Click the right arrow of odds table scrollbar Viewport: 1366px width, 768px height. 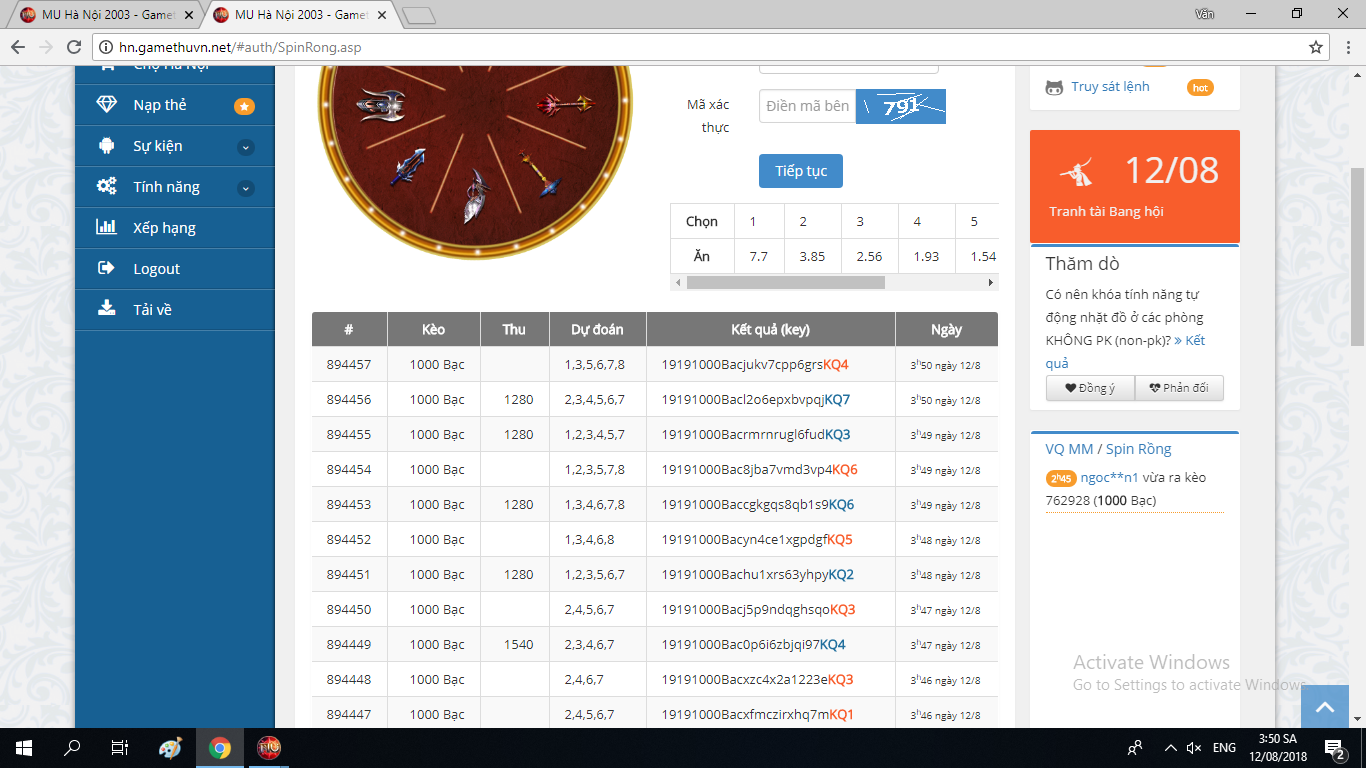(991, 283)
